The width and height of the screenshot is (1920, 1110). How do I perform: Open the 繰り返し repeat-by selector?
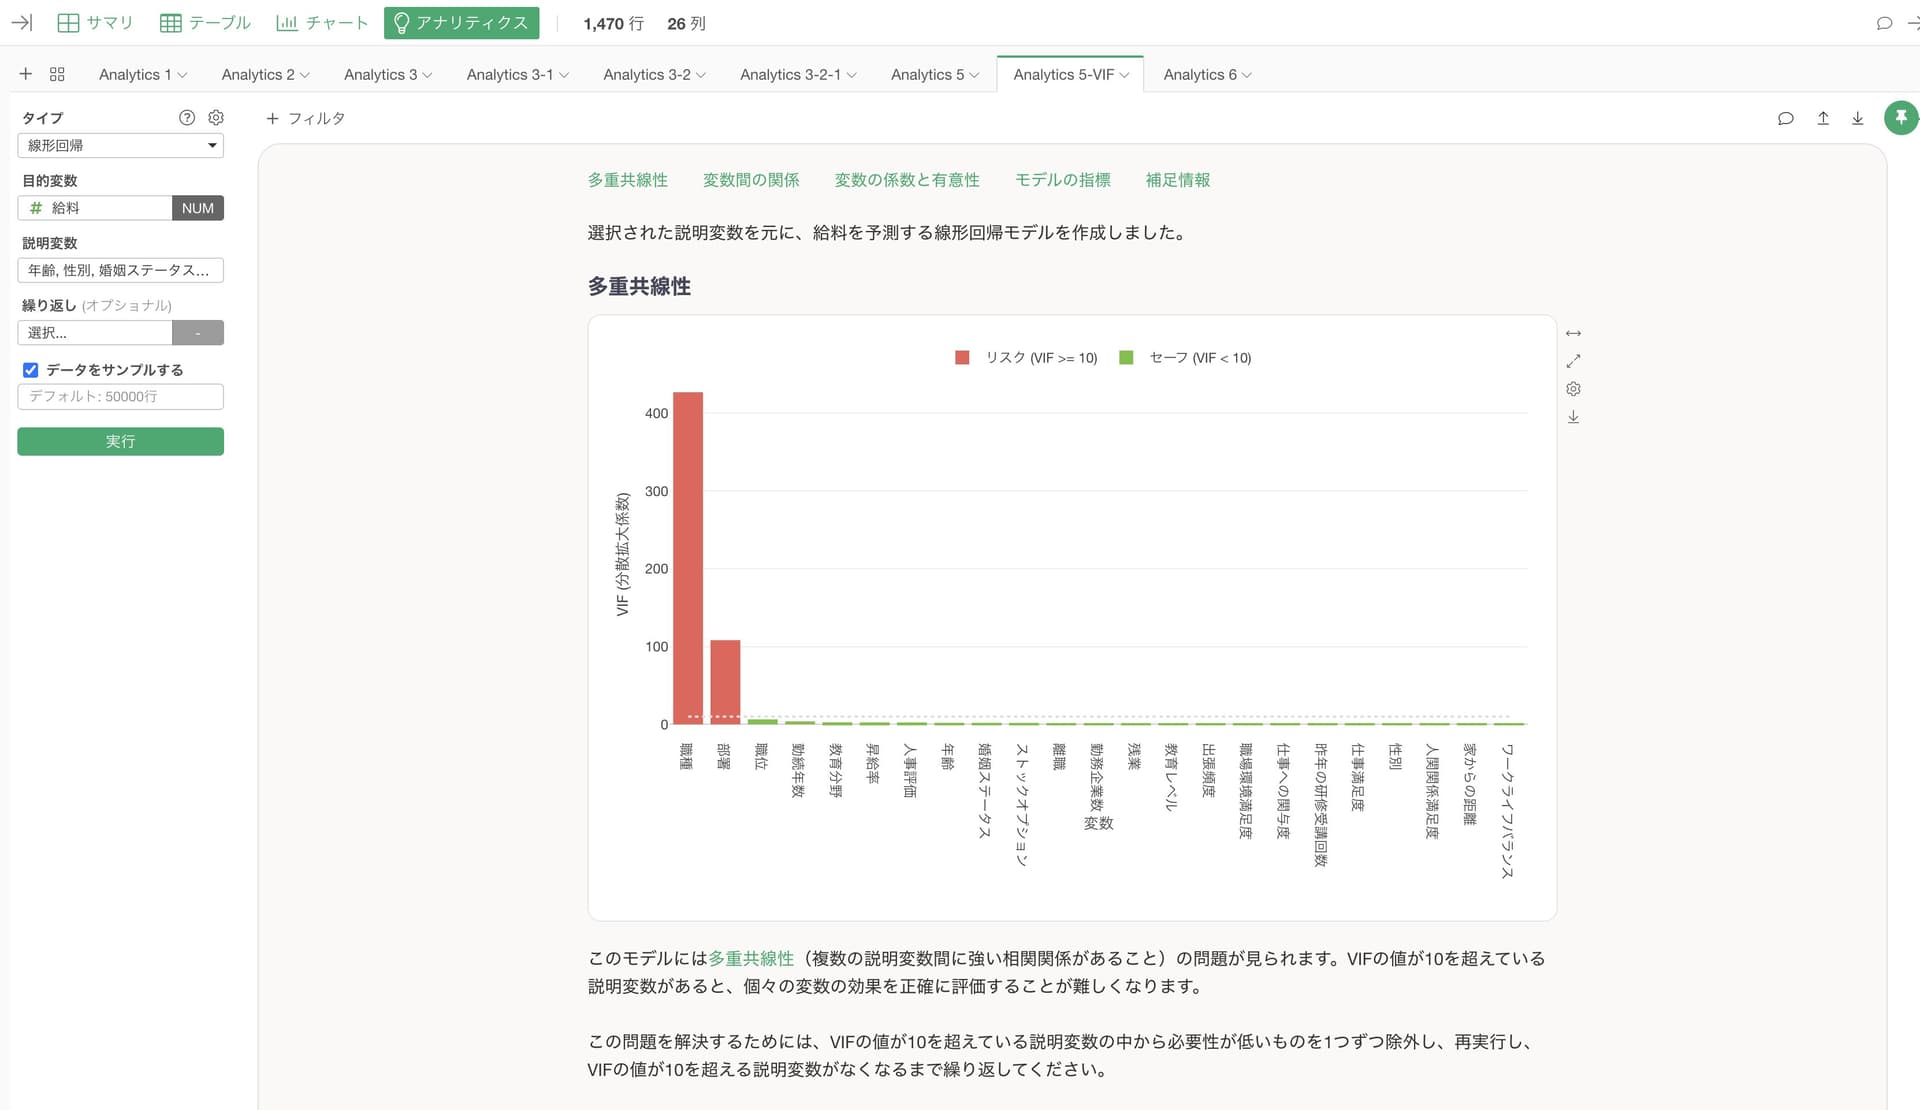tap(95, 333)
